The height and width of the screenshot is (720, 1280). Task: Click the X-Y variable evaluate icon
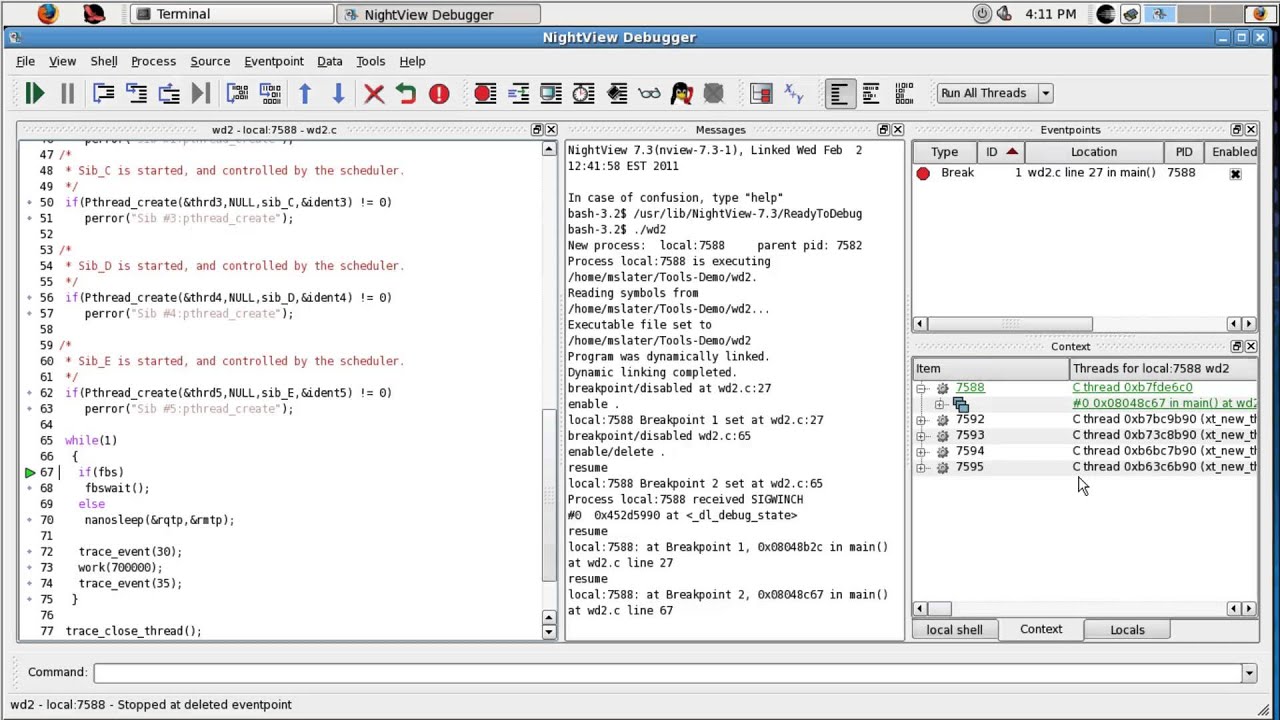794,94
